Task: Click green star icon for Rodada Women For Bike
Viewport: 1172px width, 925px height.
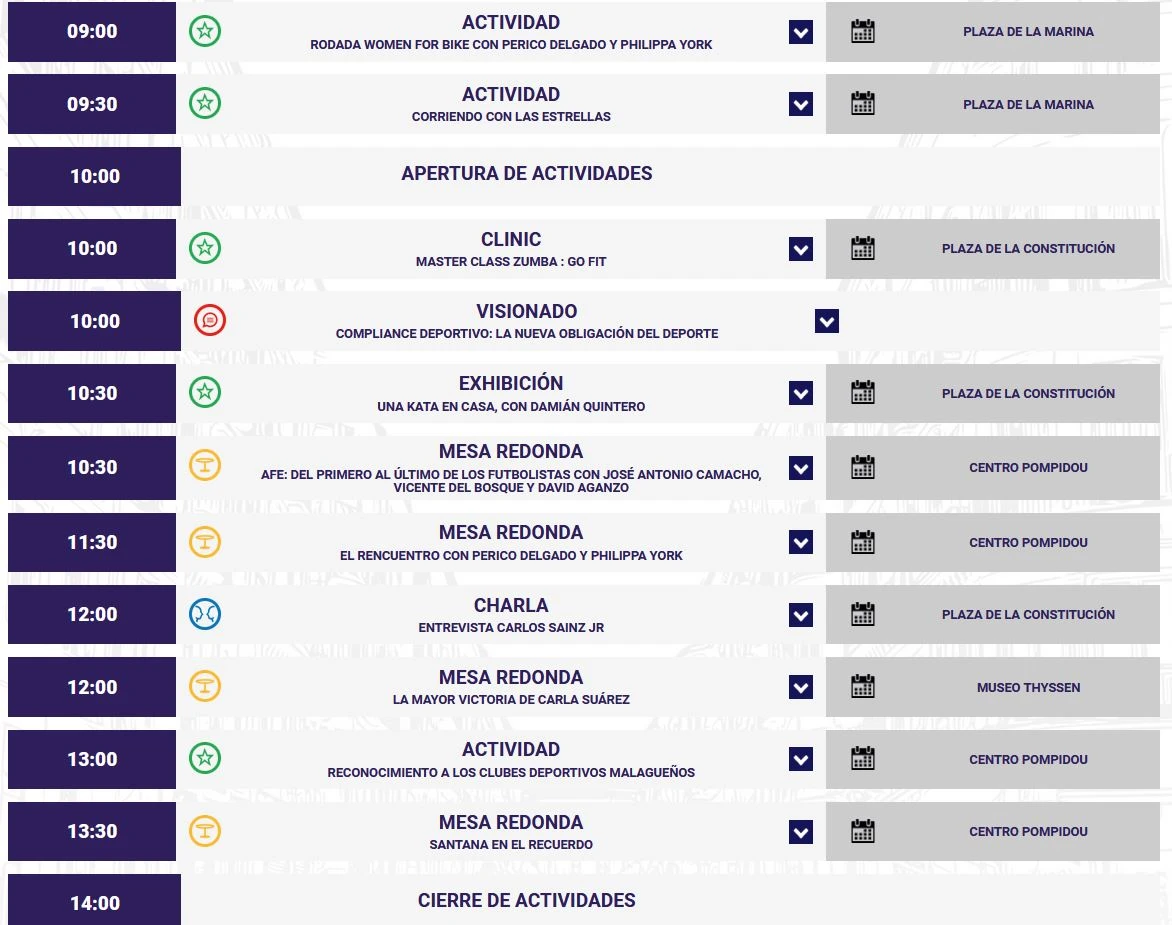Action: [205, 31]
